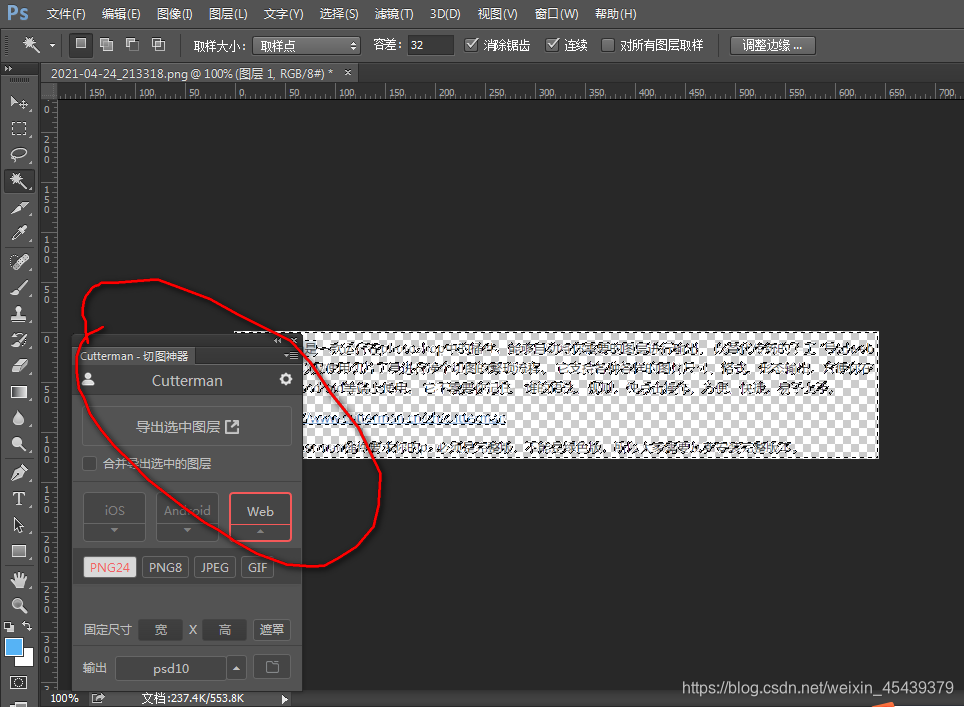Image resolution: width=964 pixels, height=707 pixels.
Task: Click the foreground color swatch
Action: click(14, 647)
